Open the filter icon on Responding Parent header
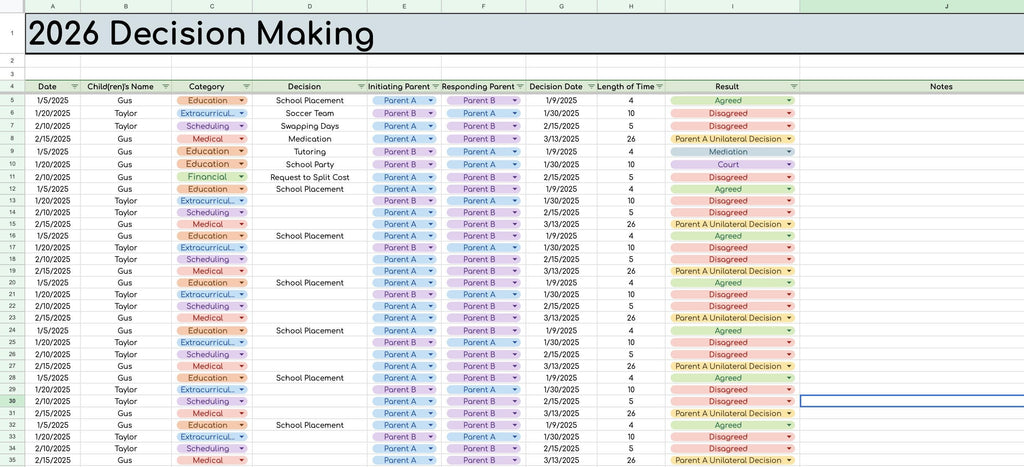The width and height of the screenshot is (1024, 467). click(520, 86)
